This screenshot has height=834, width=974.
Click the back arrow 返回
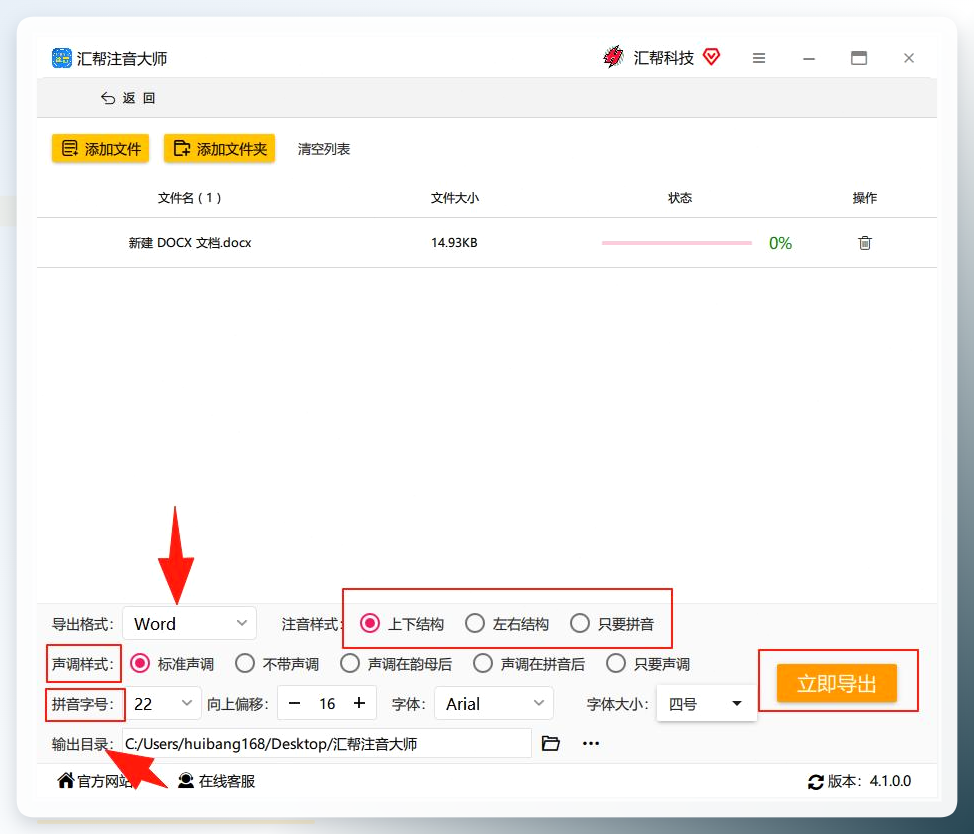coord(128,98)
